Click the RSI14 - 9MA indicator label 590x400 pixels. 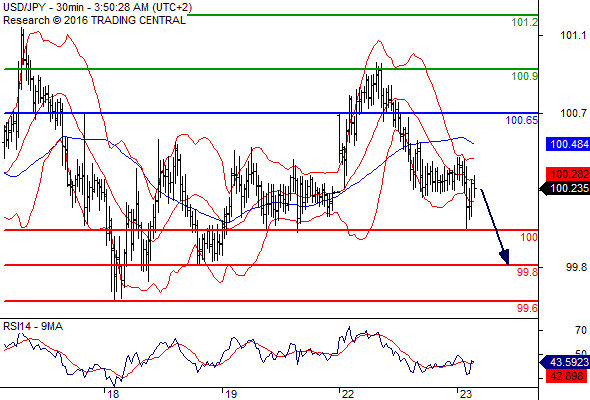click(x=33, y=326)
